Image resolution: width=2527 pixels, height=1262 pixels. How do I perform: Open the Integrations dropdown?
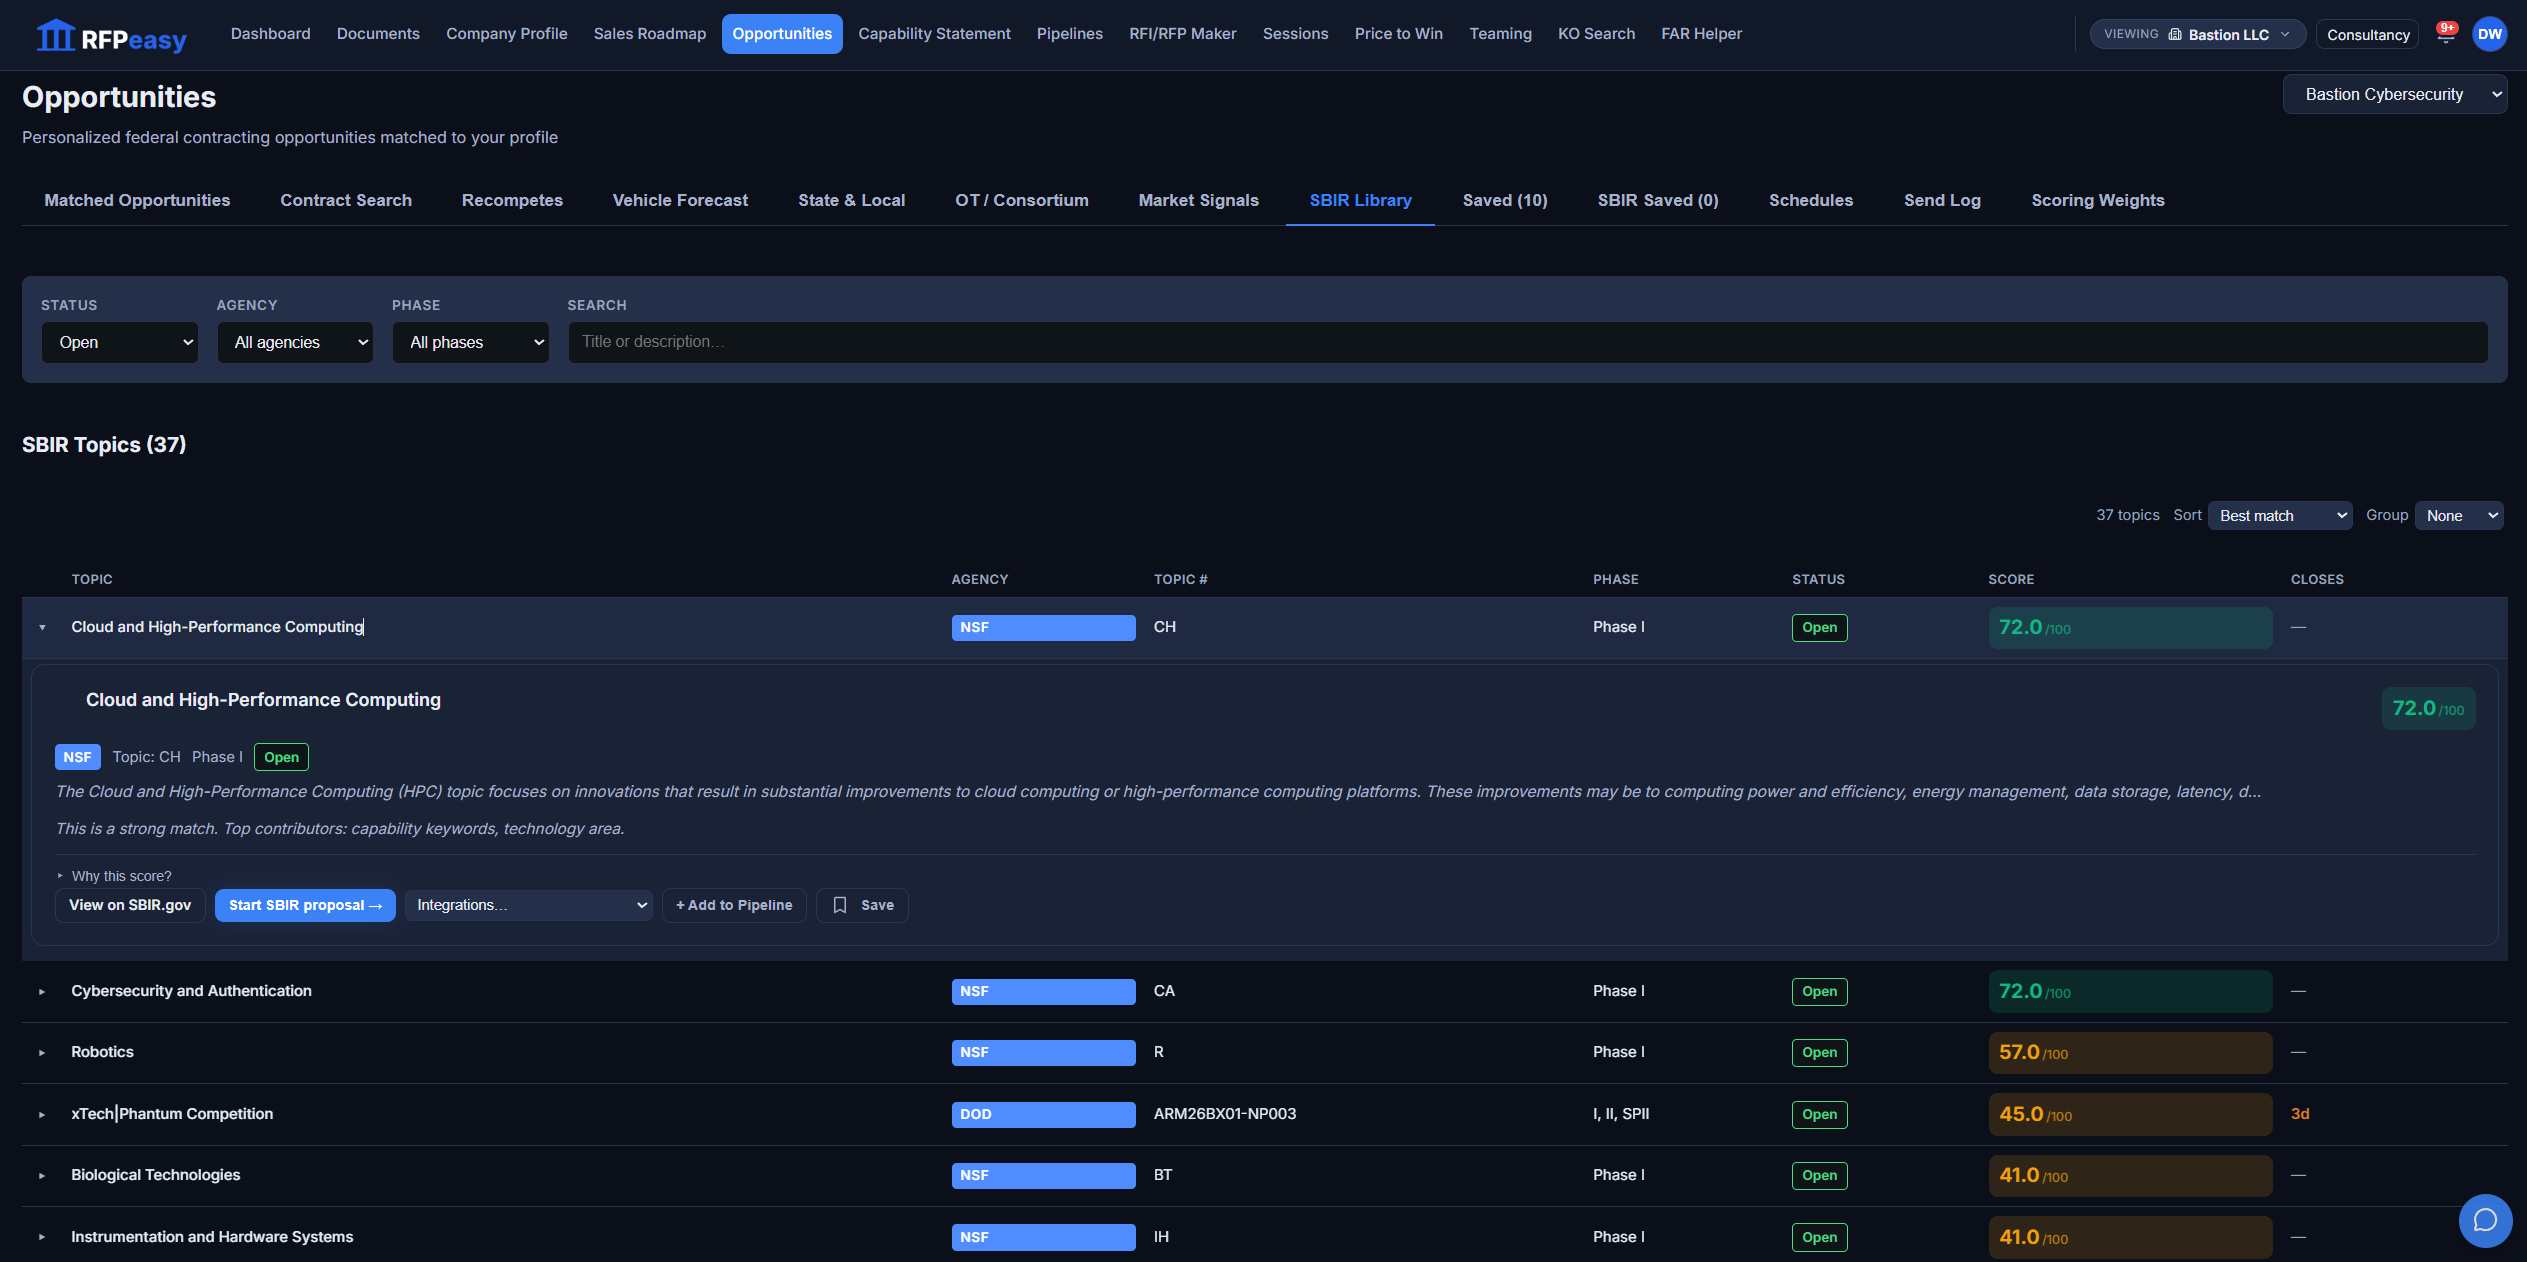529,905
